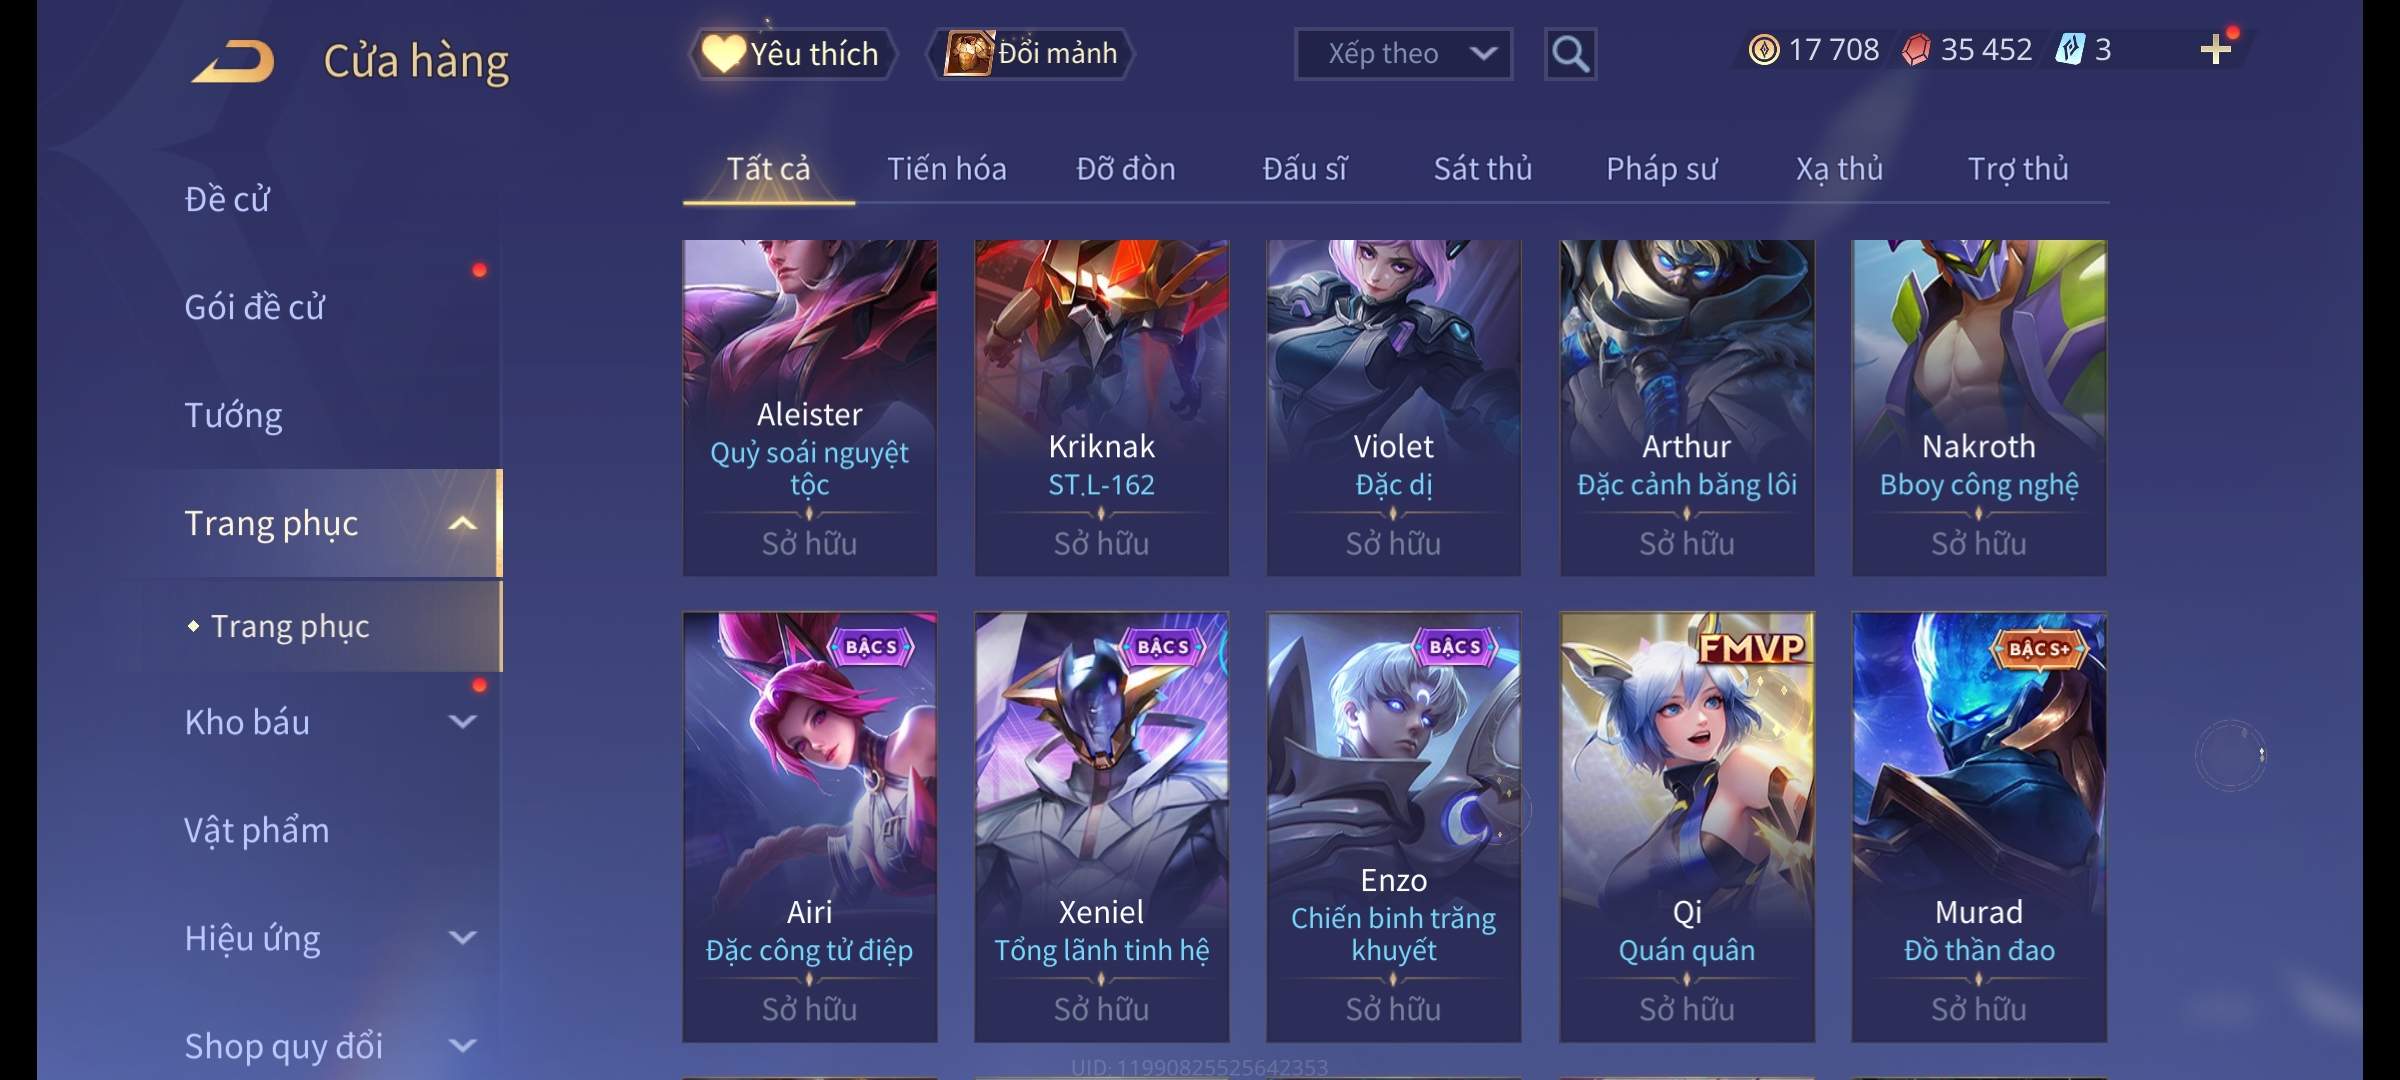This screenshot has width=2400, height=1080.
Task: Click the red ruby currency icon
Action: tap(1916, 50)
